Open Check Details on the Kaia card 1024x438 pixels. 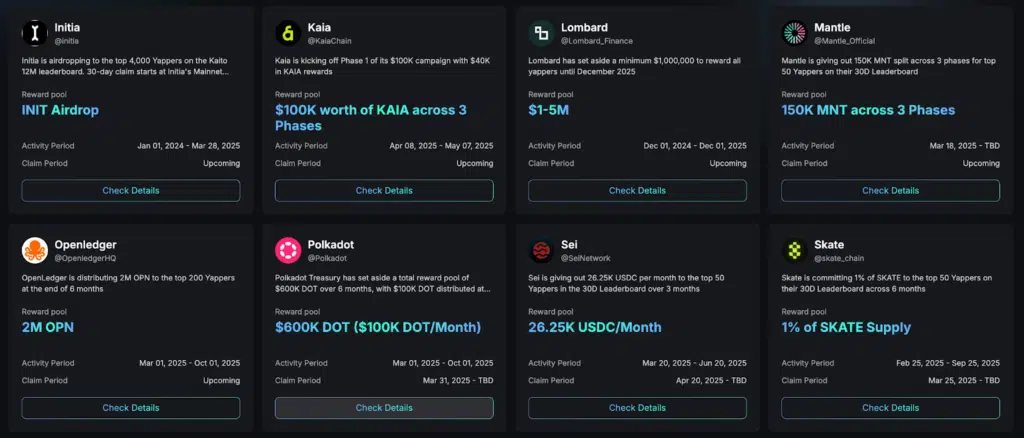pos(384,190)
